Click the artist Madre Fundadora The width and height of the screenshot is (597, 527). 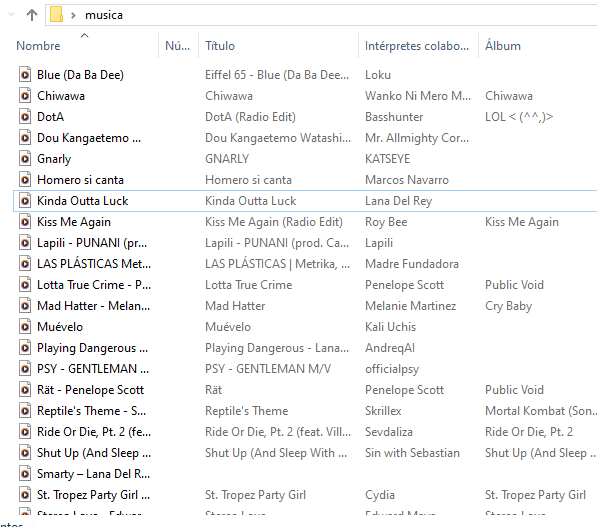412,264
